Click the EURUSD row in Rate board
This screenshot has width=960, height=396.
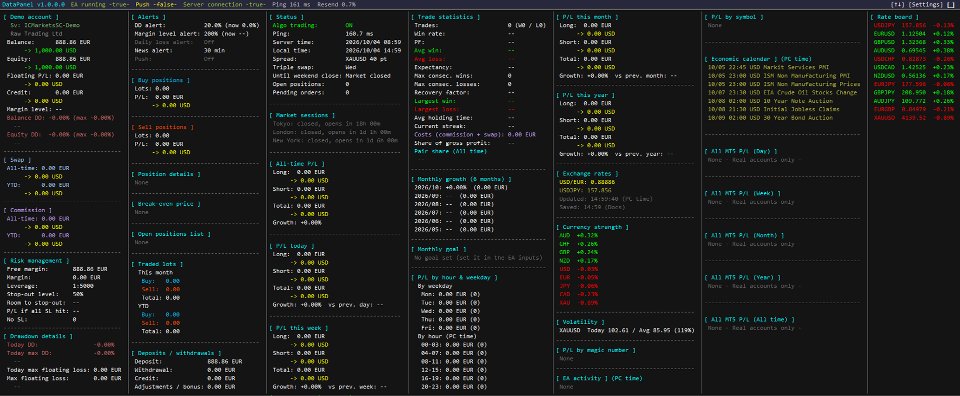pyautogui.click(x=915, y=34)
